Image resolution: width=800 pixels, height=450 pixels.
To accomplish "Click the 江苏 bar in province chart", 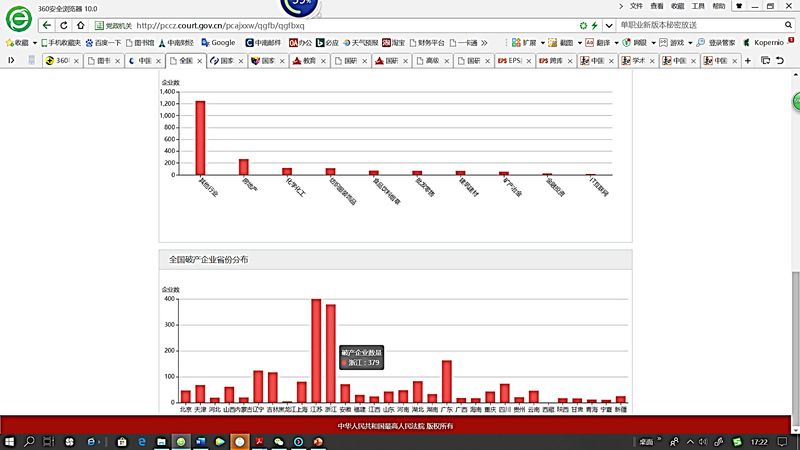I will tap(316, 350).
